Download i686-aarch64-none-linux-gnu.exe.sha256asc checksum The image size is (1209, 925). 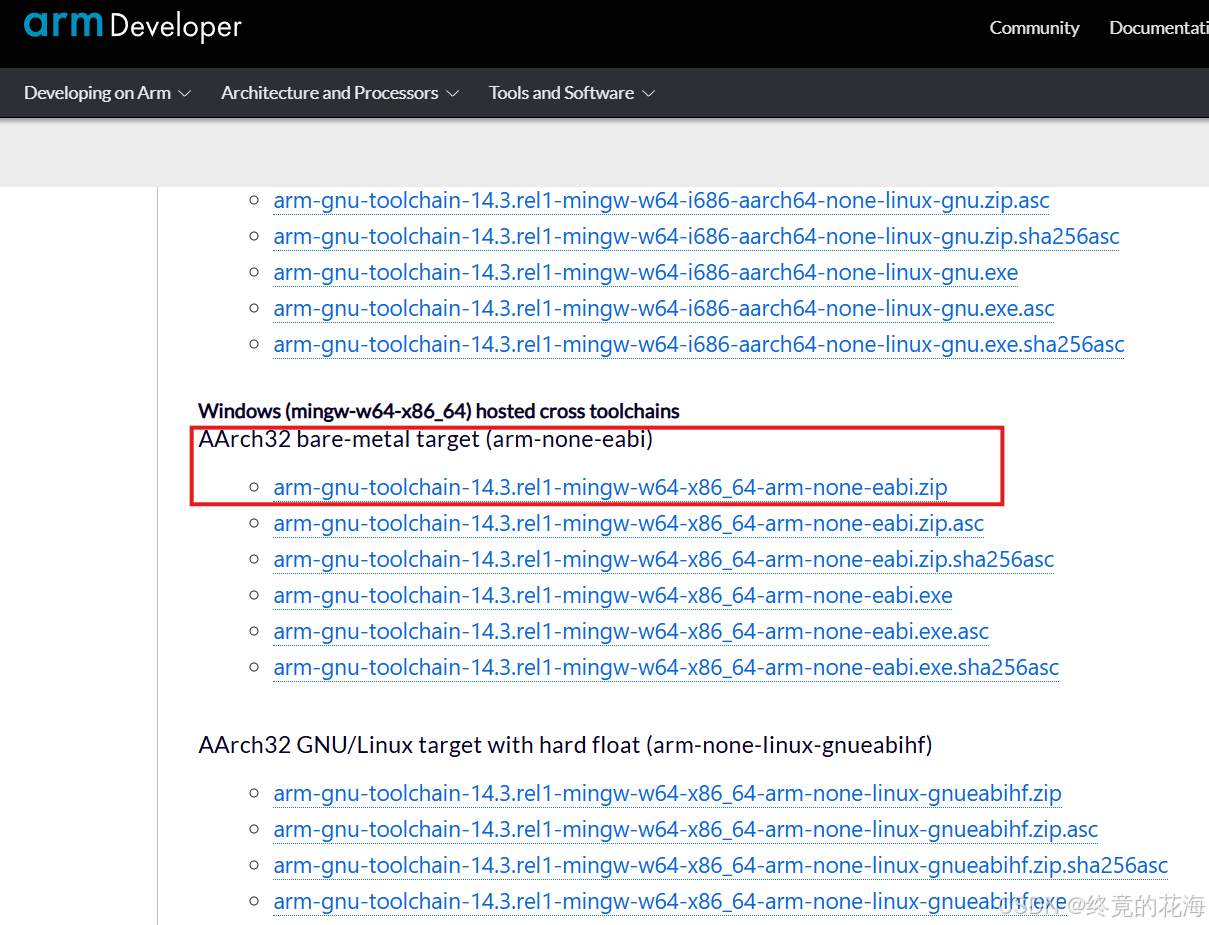(699, 345)
